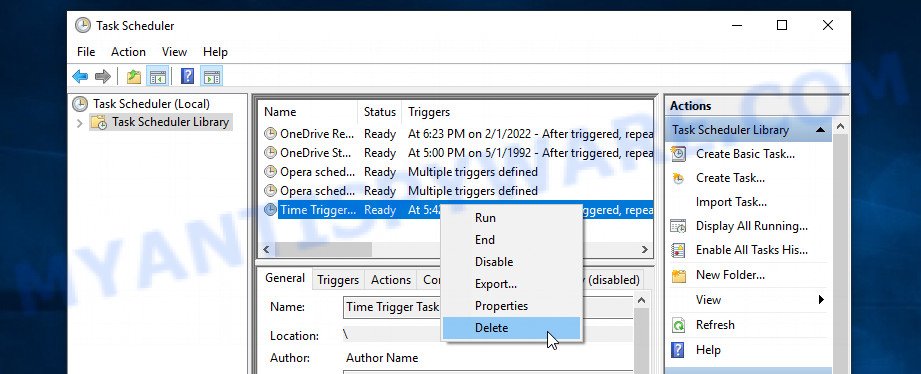The width and height of the screenshot is (921, 374).
Task: Click the OneDrive St... task clock icon
Action: click(x=270, y=153)
